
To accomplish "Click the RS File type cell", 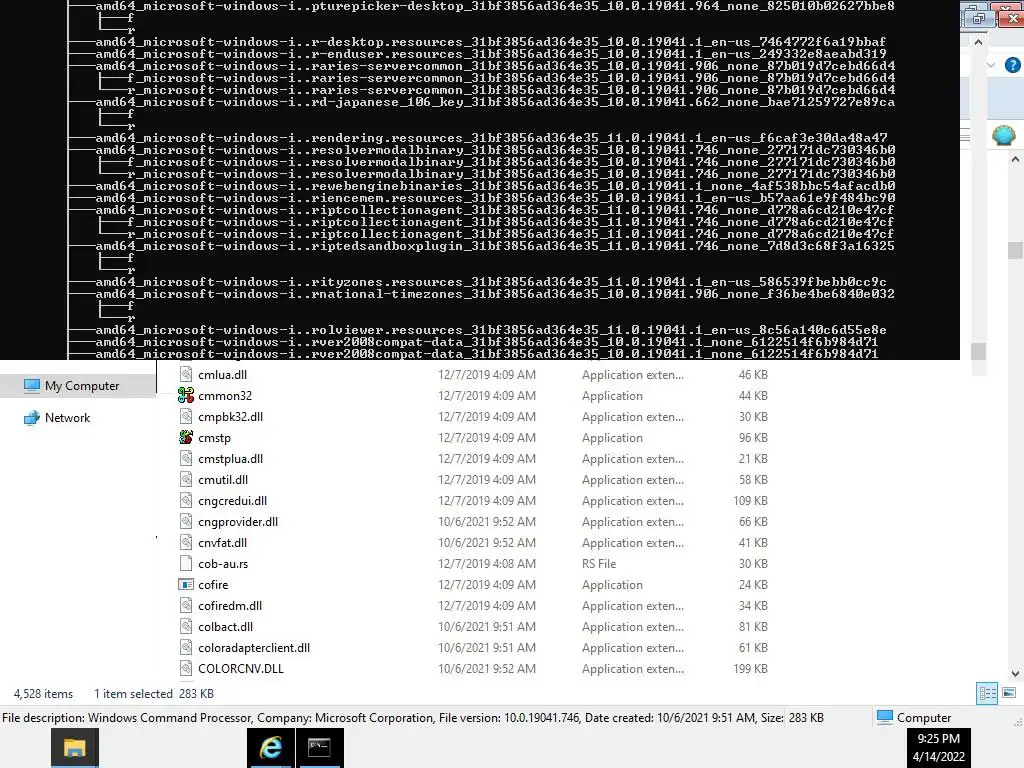I will tap(599, 563).
